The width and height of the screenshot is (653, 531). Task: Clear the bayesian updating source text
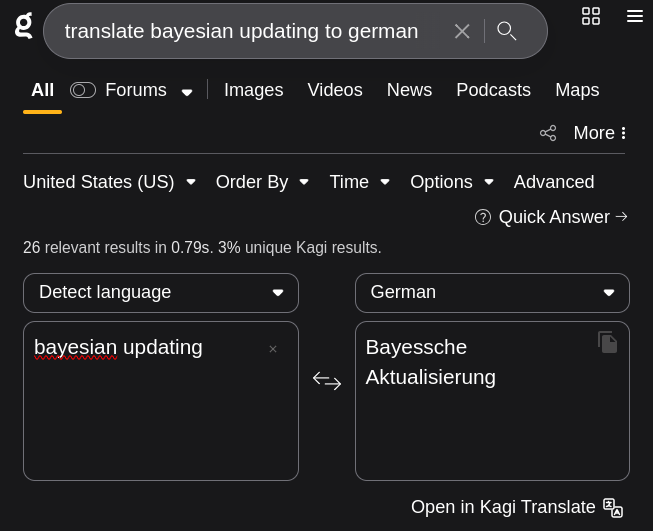[x=273, y=349]
